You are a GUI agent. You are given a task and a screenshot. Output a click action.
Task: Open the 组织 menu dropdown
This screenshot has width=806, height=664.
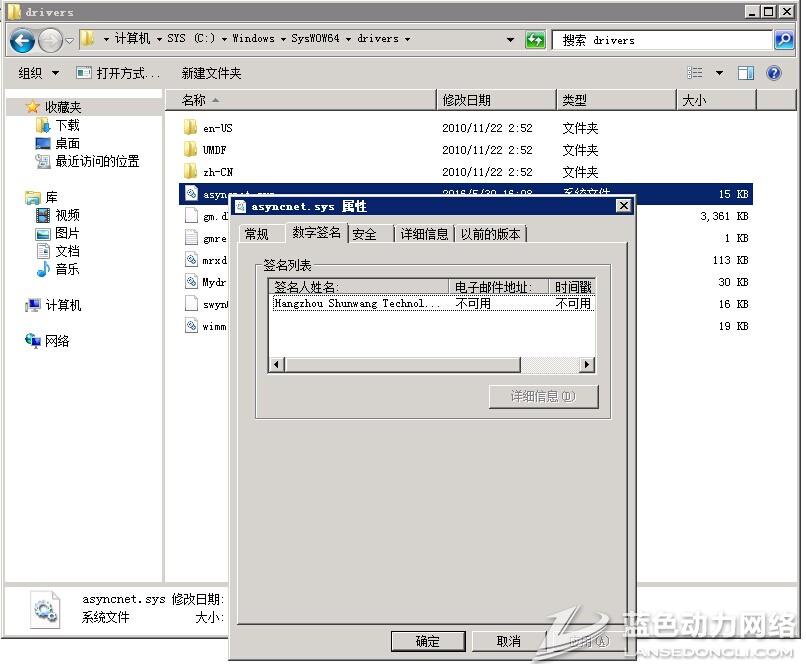click(x=39, y=73)
